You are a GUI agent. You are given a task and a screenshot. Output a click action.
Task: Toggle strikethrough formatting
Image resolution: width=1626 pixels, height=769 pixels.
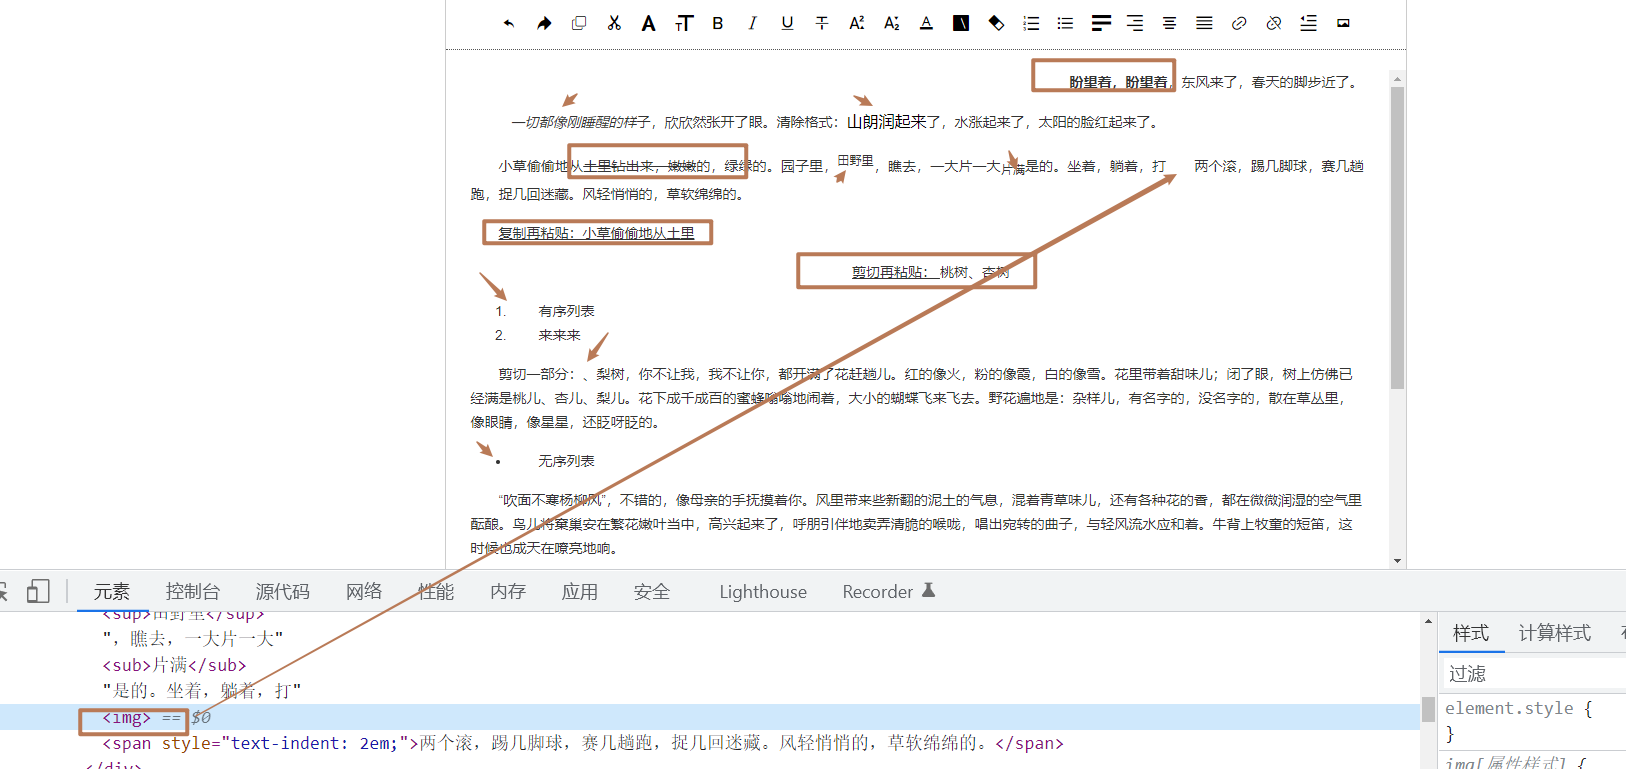click(x=822, y=23)
